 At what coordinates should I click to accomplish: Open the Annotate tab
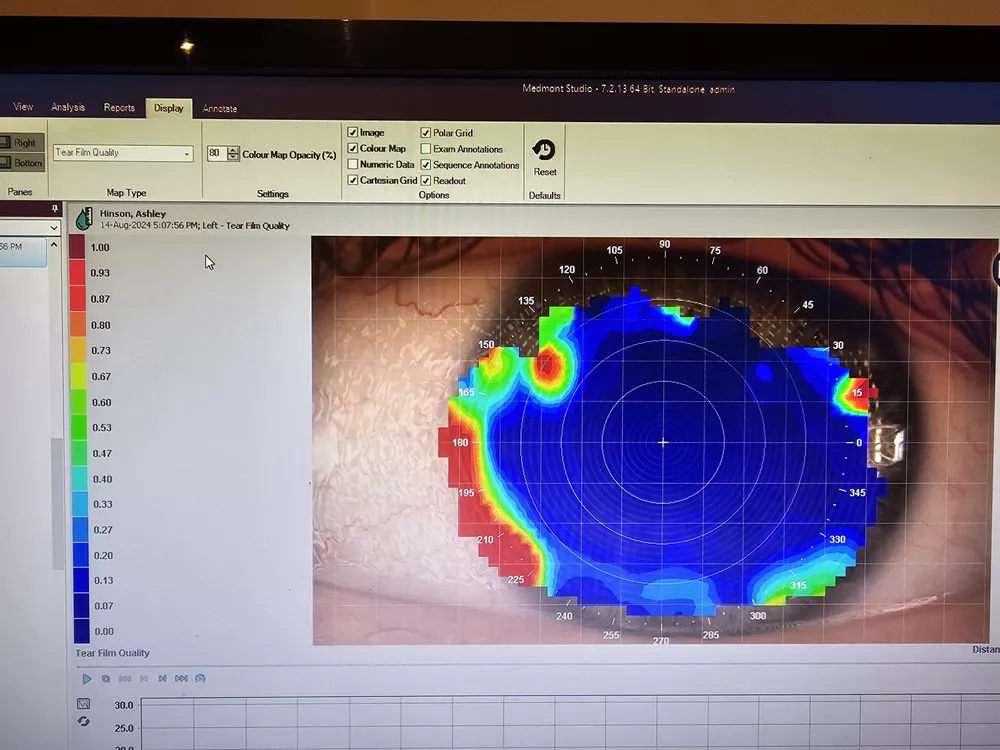click(220, 108)
